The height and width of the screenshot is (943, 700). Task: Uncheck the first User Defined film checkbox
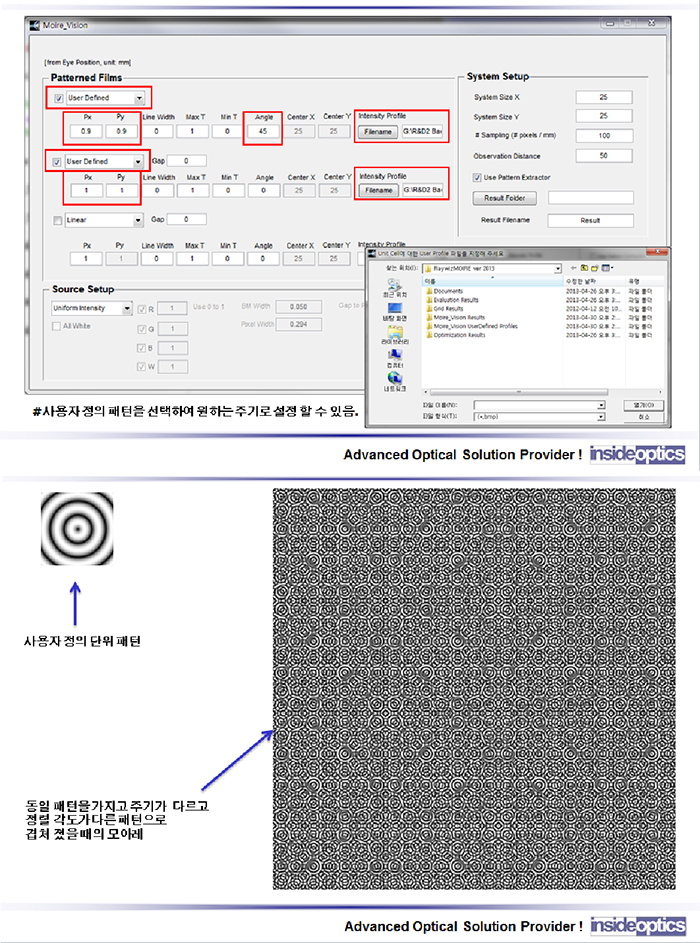coord(59,98)
